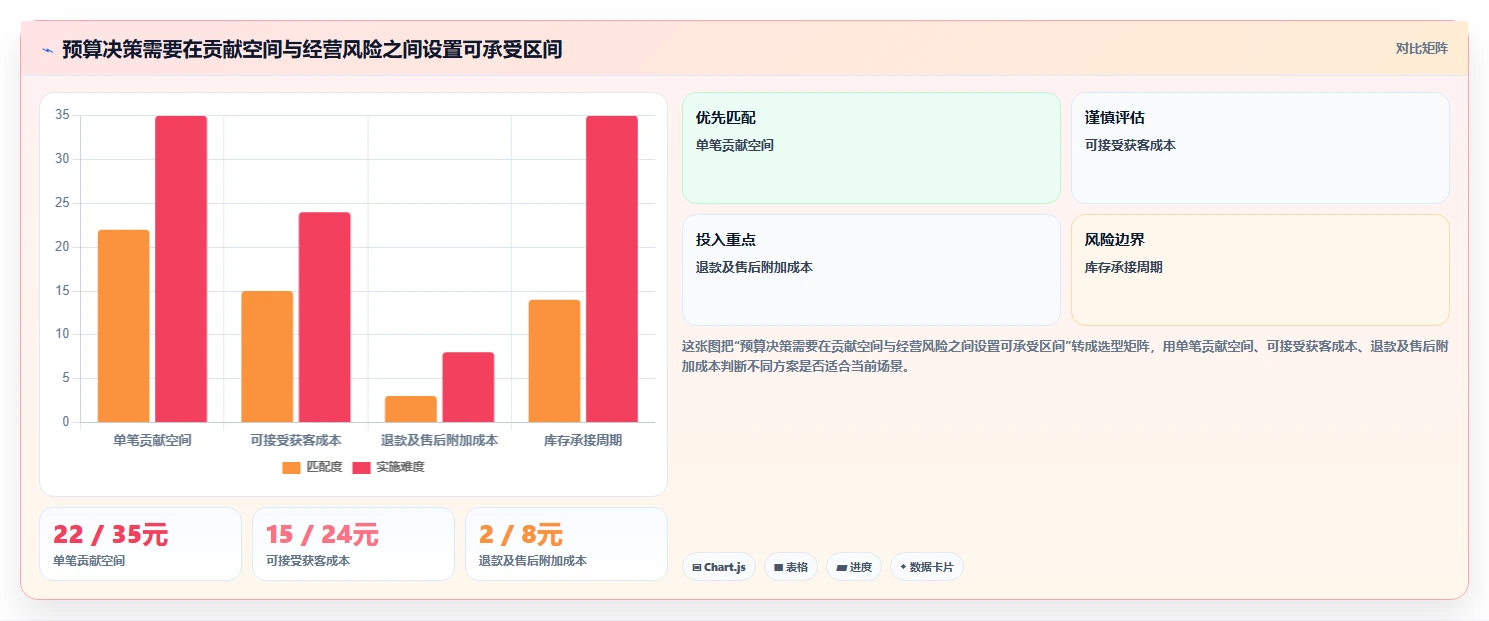Click the y-axis value 20
Screen dimensions: 1489x621
(62, 247)
